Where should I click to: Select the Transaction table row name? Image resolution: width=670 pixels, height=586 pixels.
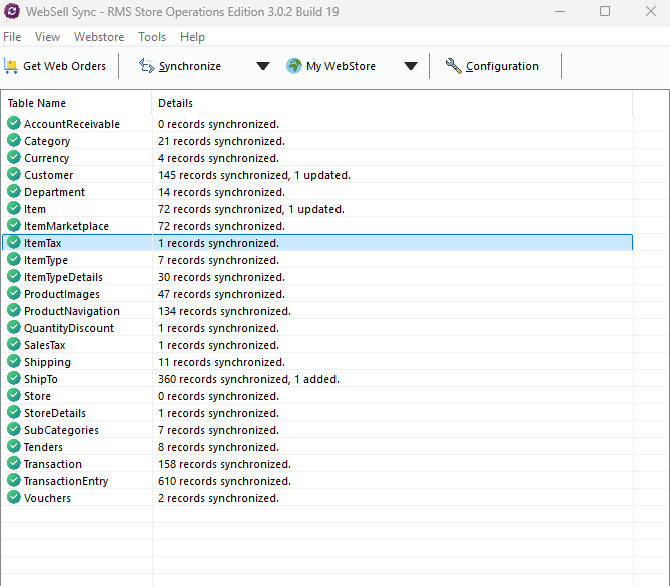point(53,464)
